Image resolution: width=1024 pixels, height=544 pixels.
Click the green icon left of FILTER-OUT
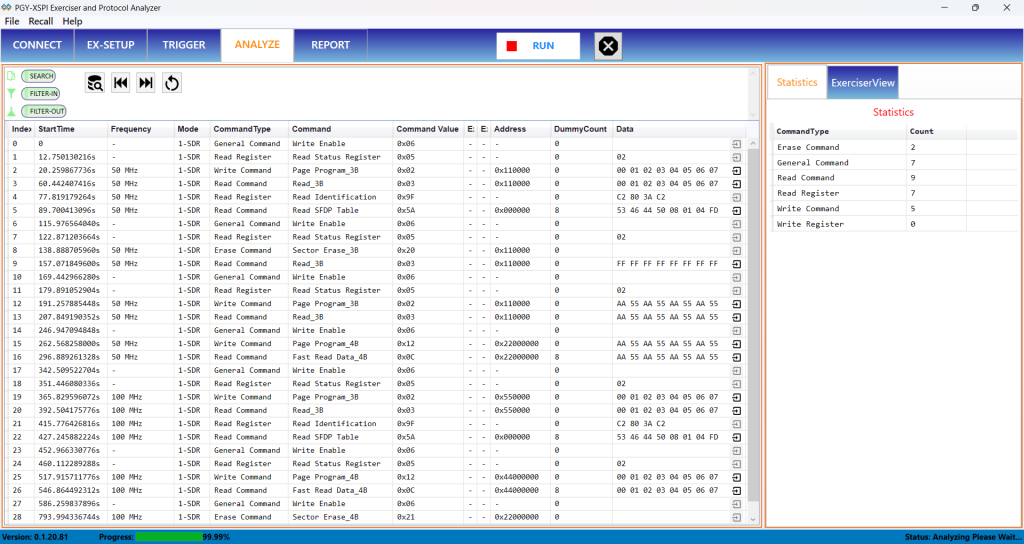pos(10,111)
